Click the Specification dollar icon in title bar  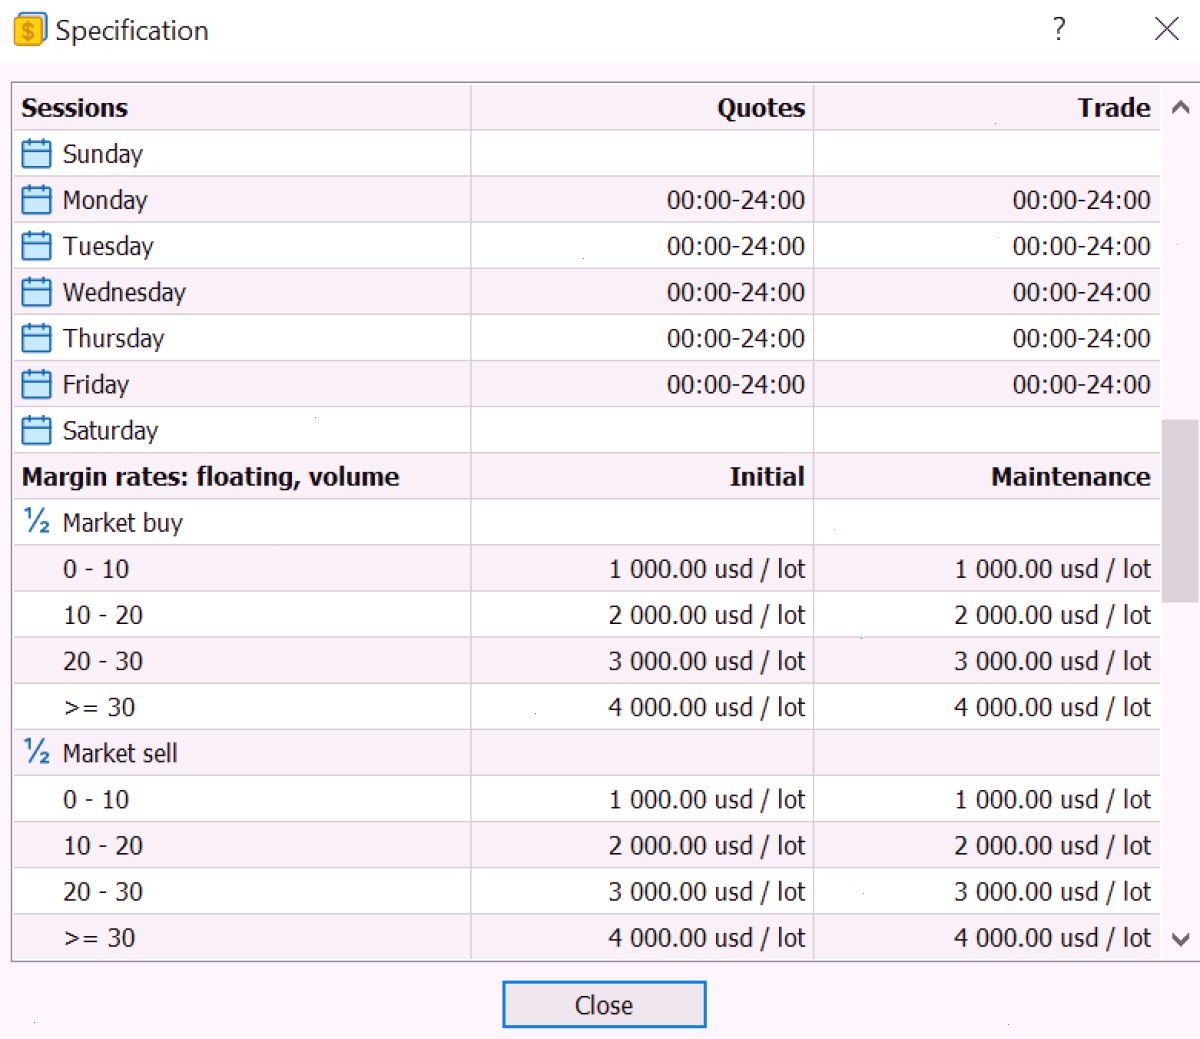pos(29,30)
